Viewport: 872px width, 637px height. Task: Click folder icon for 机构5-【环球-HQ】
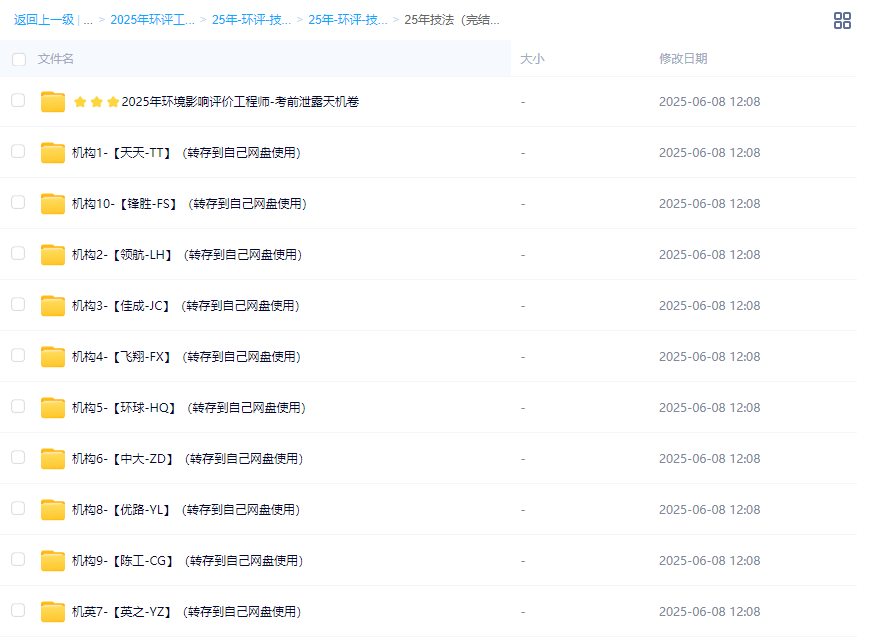[x=53, y=408]
